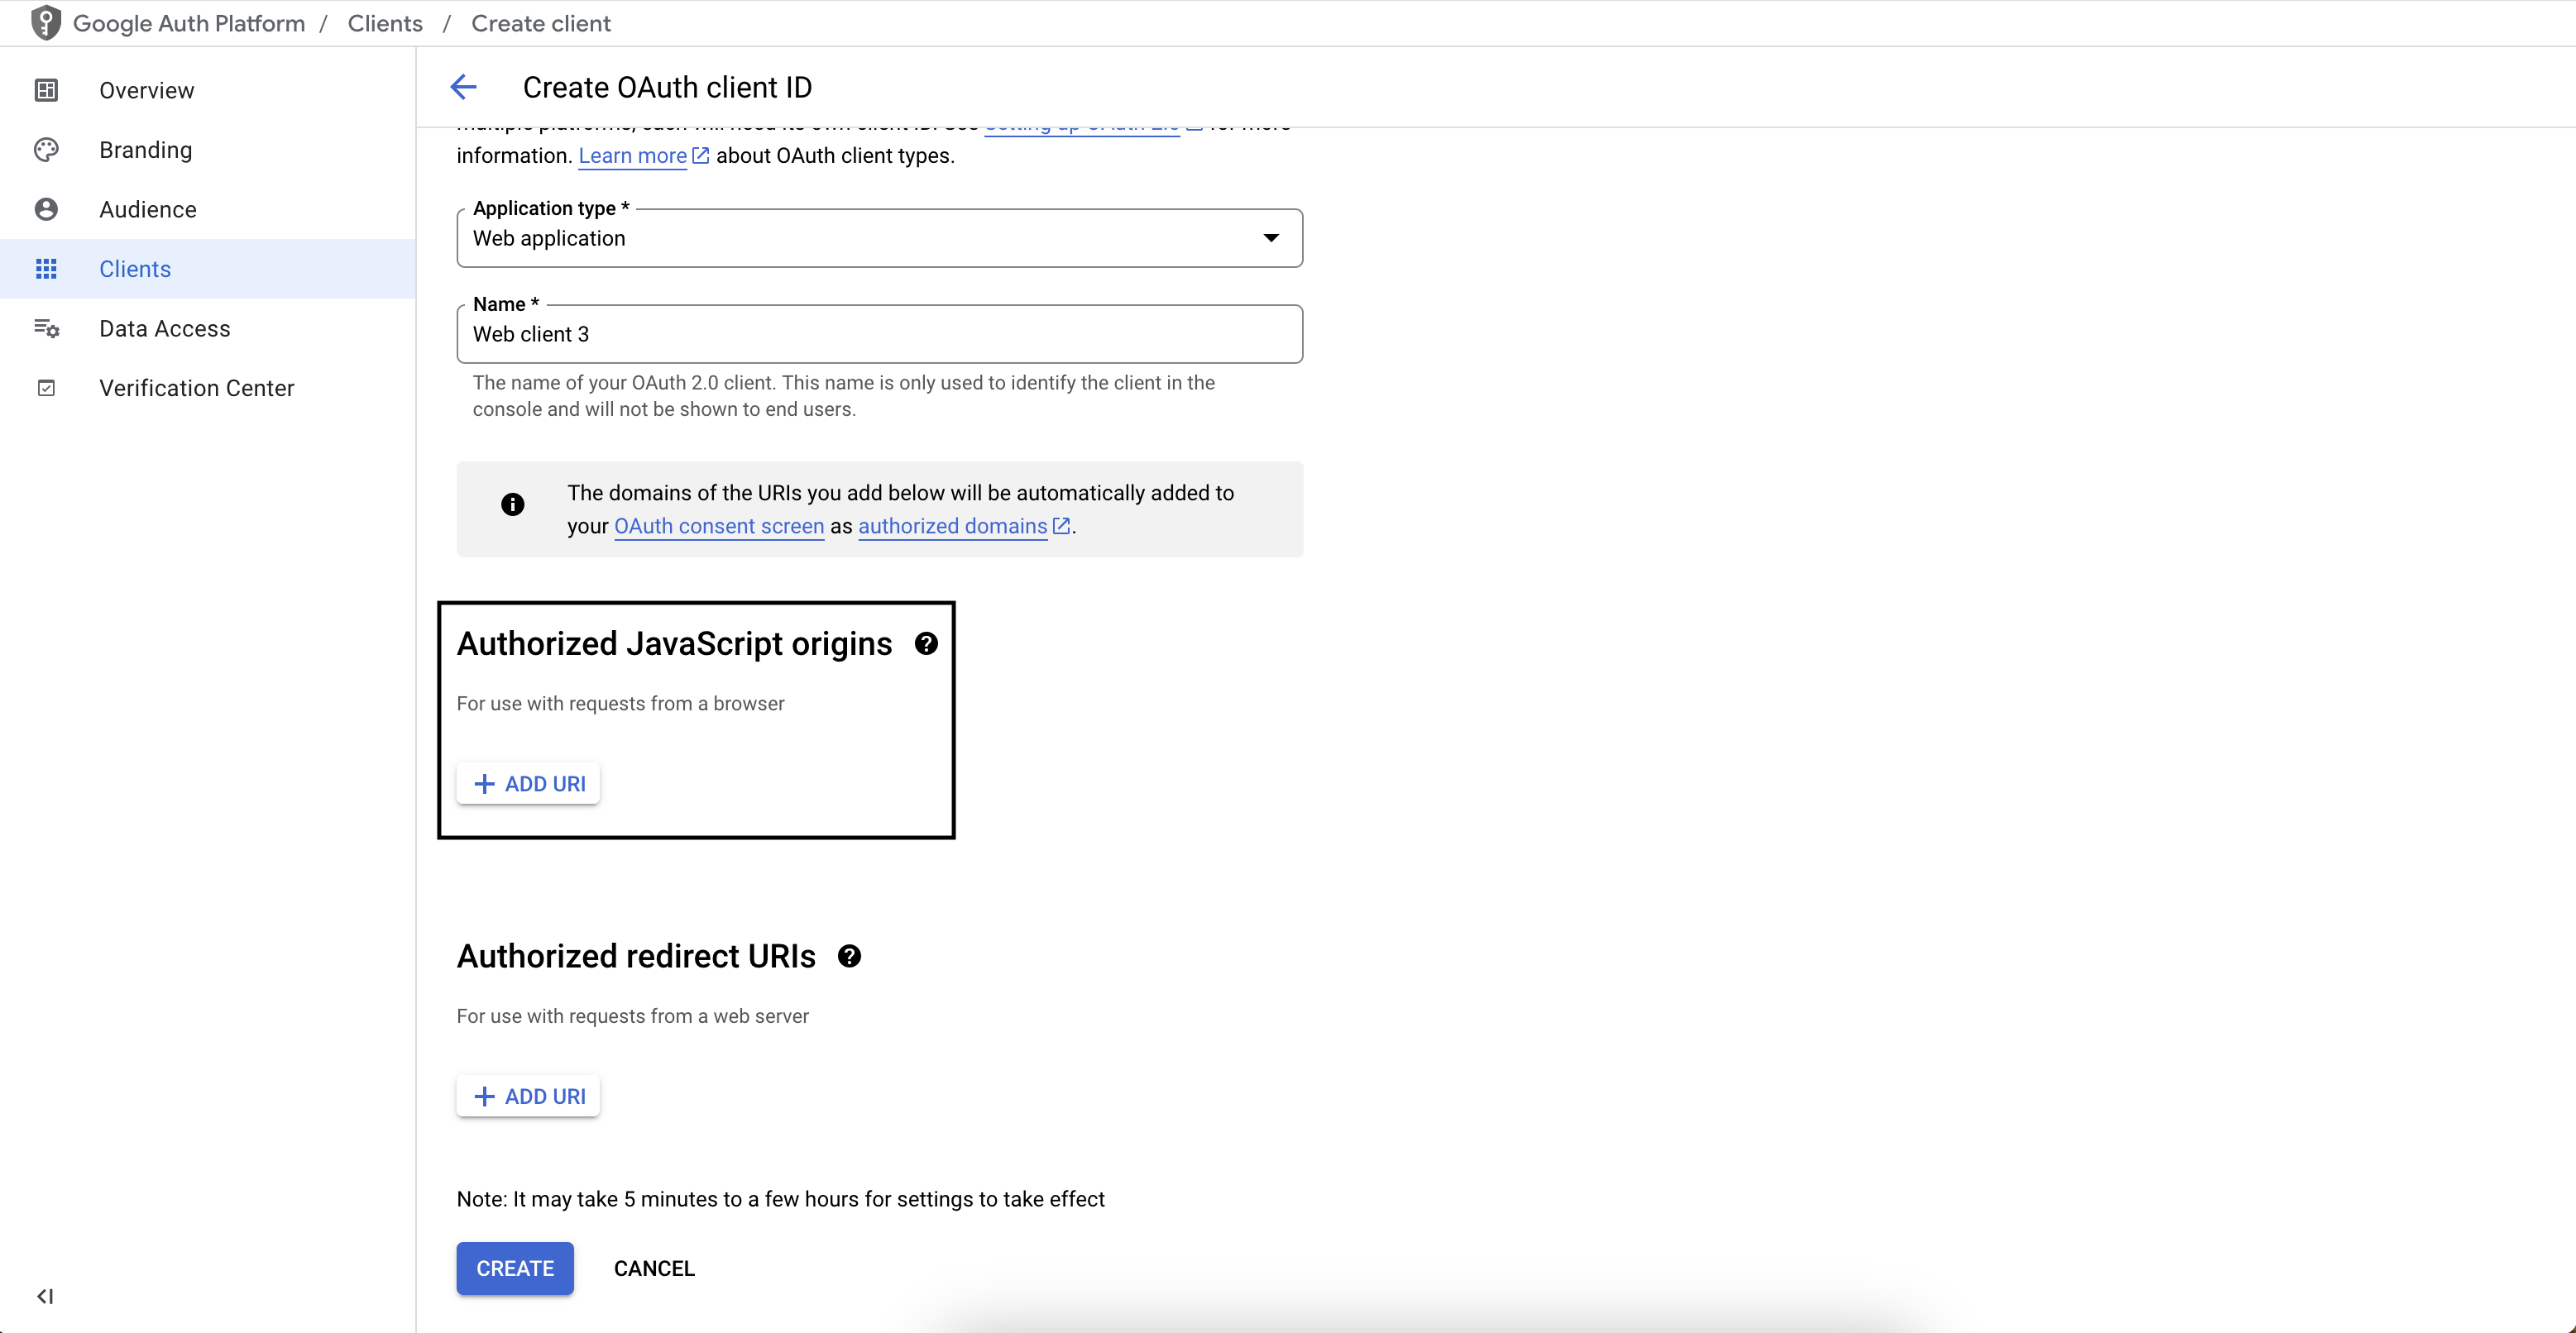Click the help icon beside Authorized redirect URIs
The width and height of the screenshot is (2576, 1333).
point(850,956)
